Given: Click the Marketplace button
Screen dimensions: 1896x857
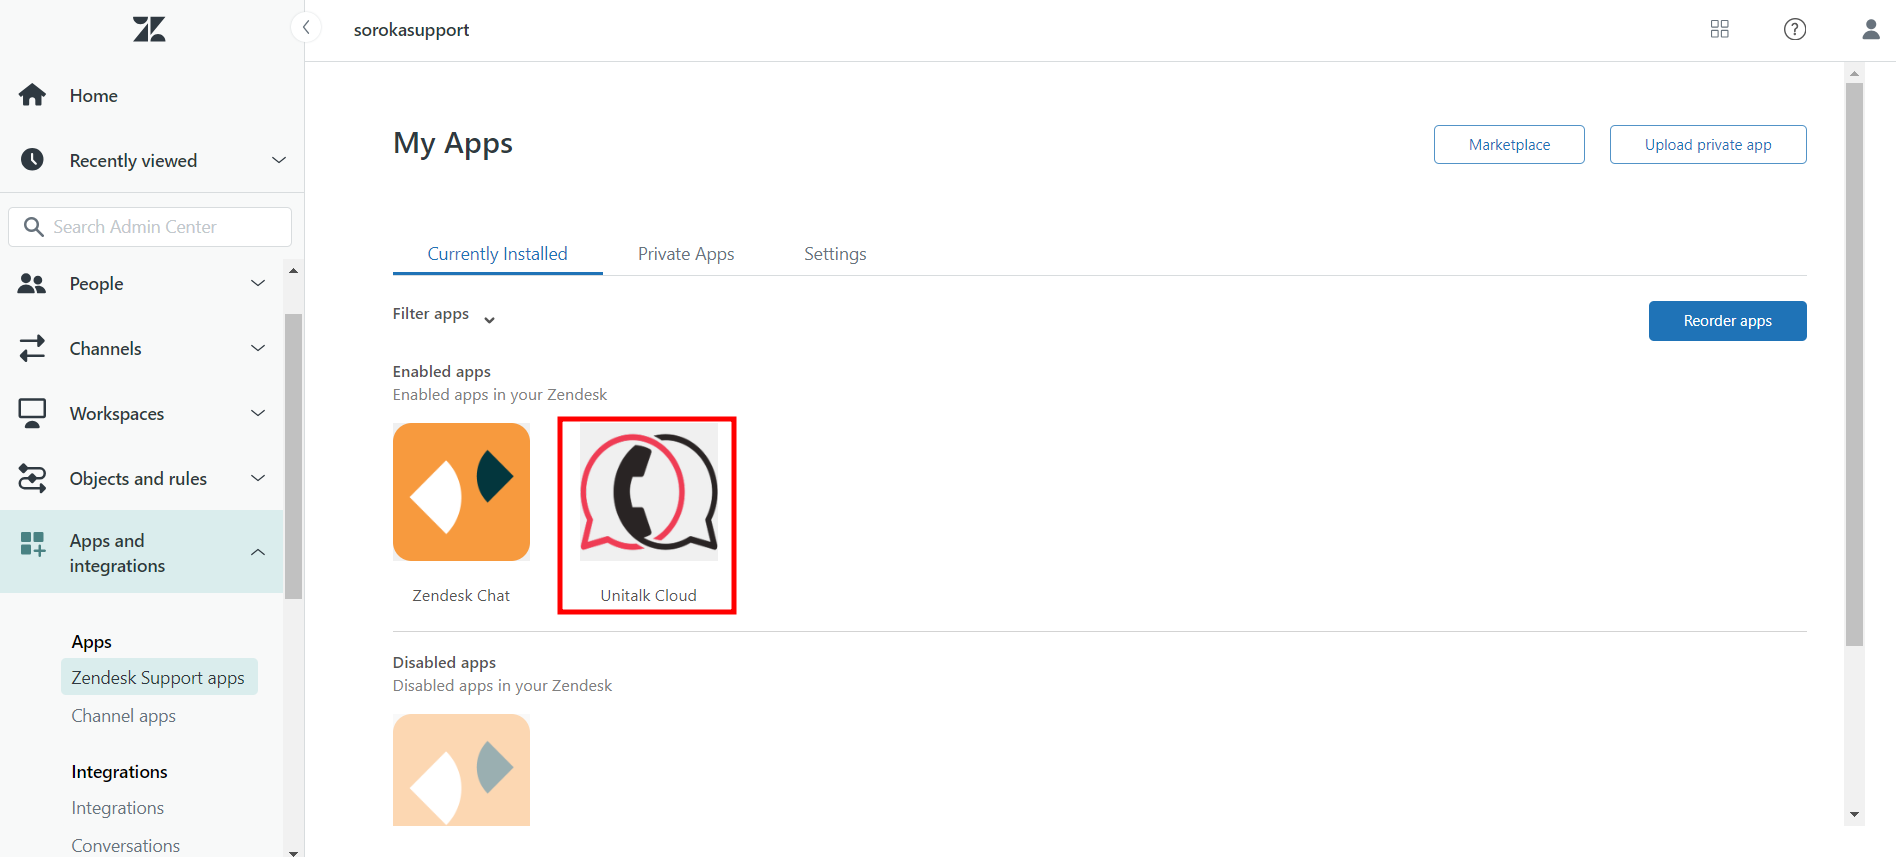Looking at the screenshot, I should click(1508, 145).
